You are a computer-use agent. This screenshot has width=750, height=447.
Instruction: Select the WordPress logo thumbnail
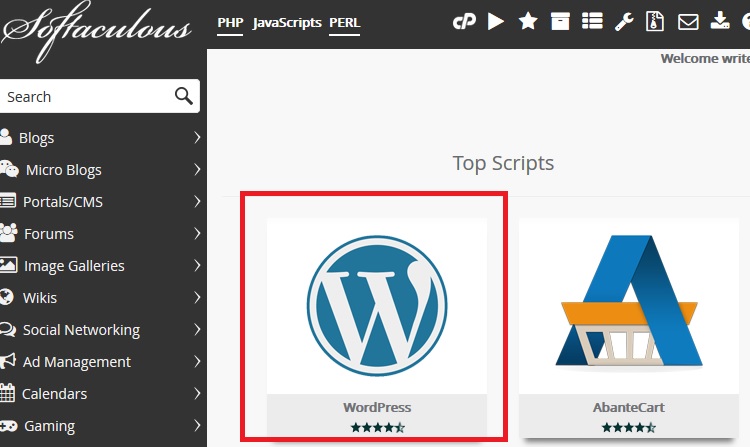coord(377,306)
